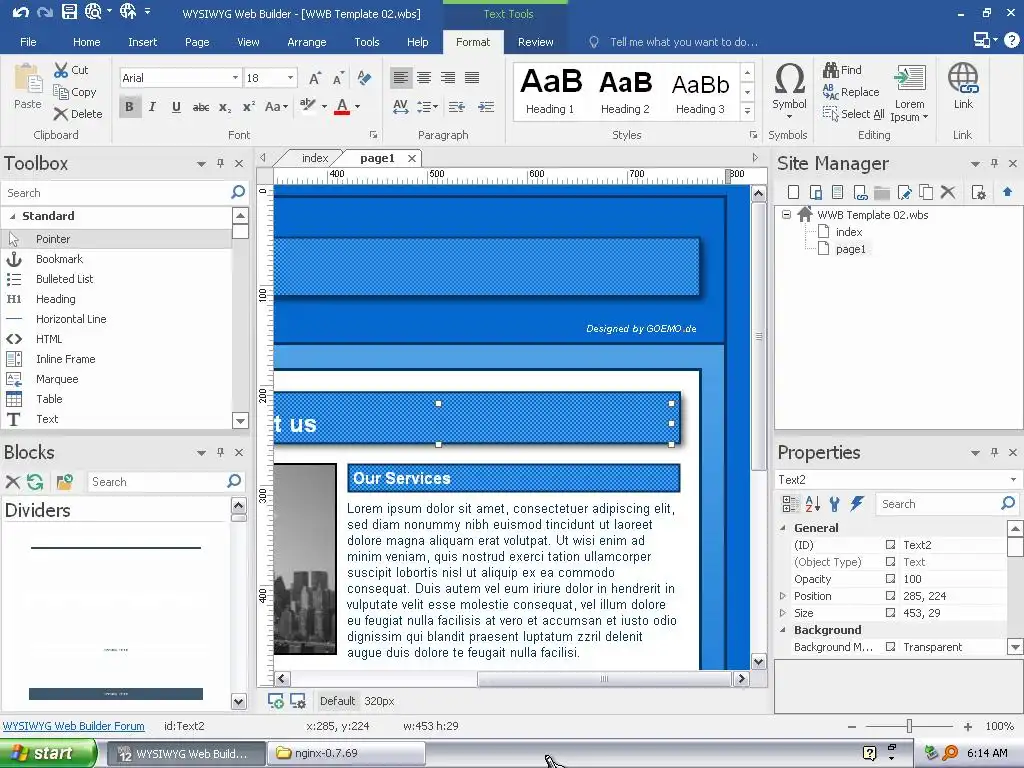Open the File menu
The height and width of the screenshot is (768, 1024).
(28, 42)
